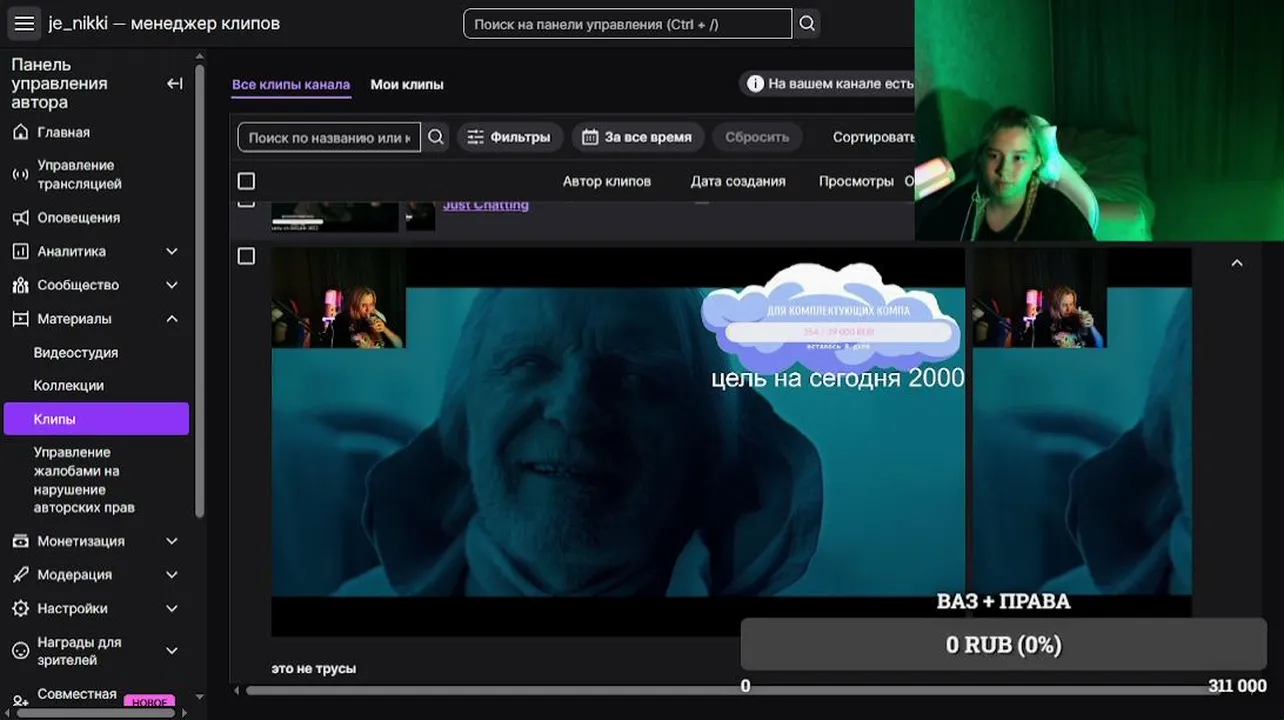Click the Просмотры column header
1284x720 pixels.
click(856, 181)
